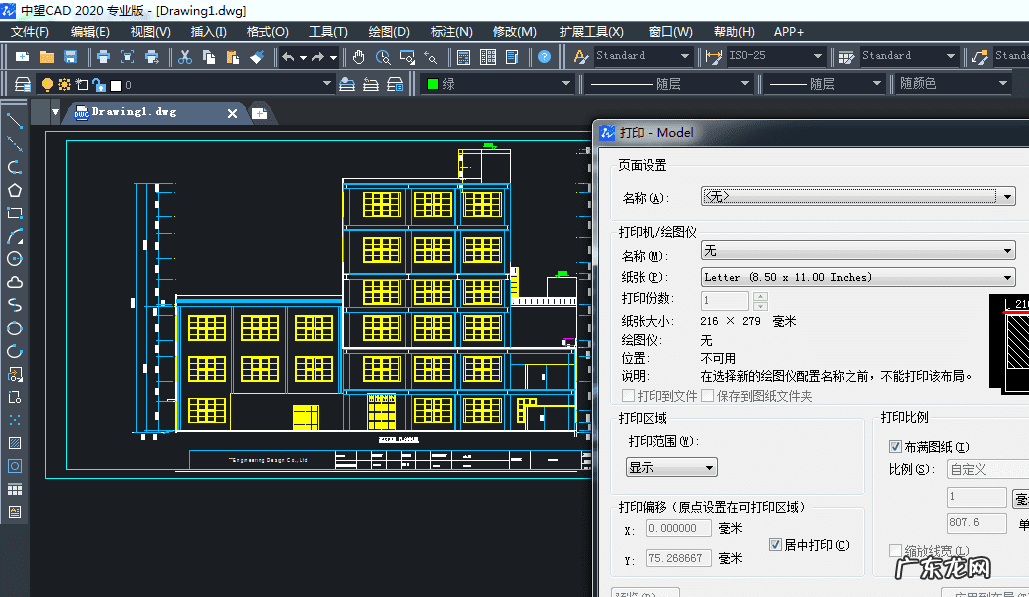This screenshot has width=1029, height=597.
Task: Open the green 绿 color selector
Action: 497,84
